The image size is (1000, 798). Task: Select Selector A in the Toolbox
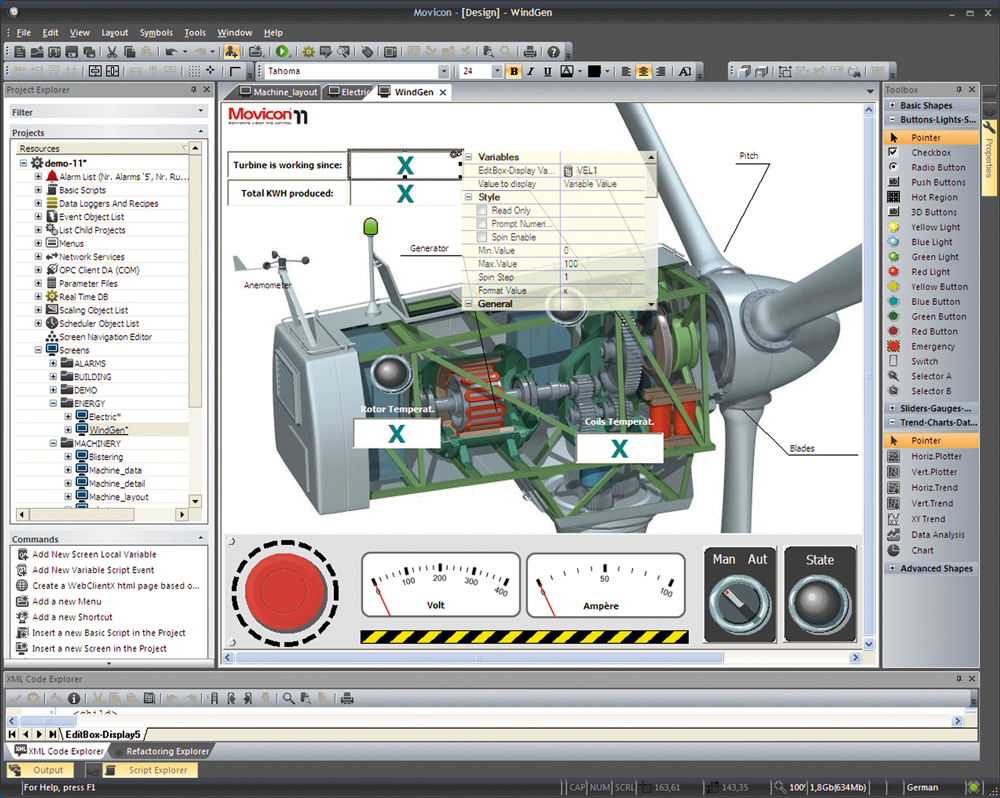coord(930,376)
